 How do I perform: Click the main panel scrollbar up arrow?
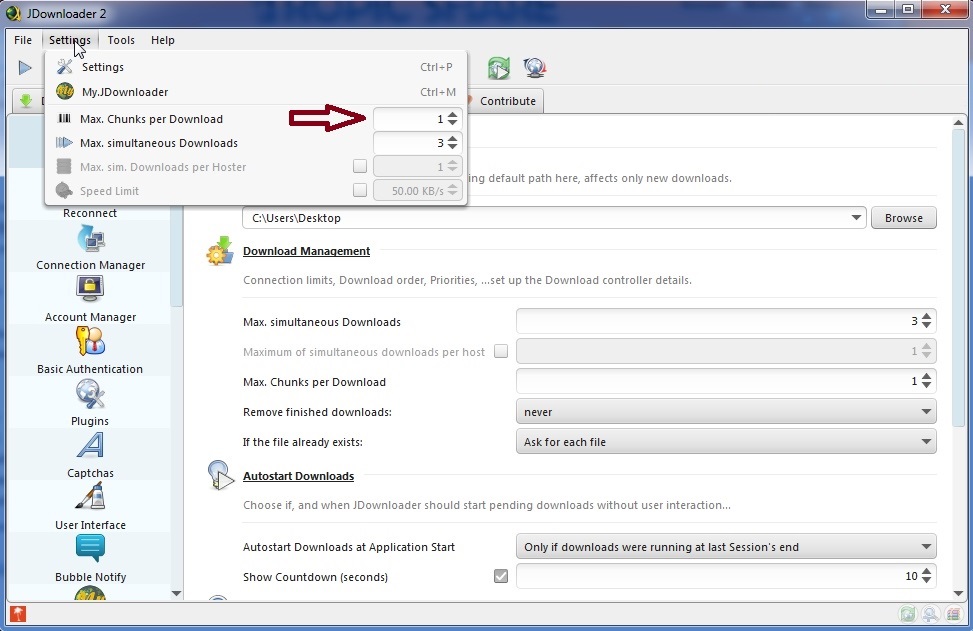coord(959,122)
